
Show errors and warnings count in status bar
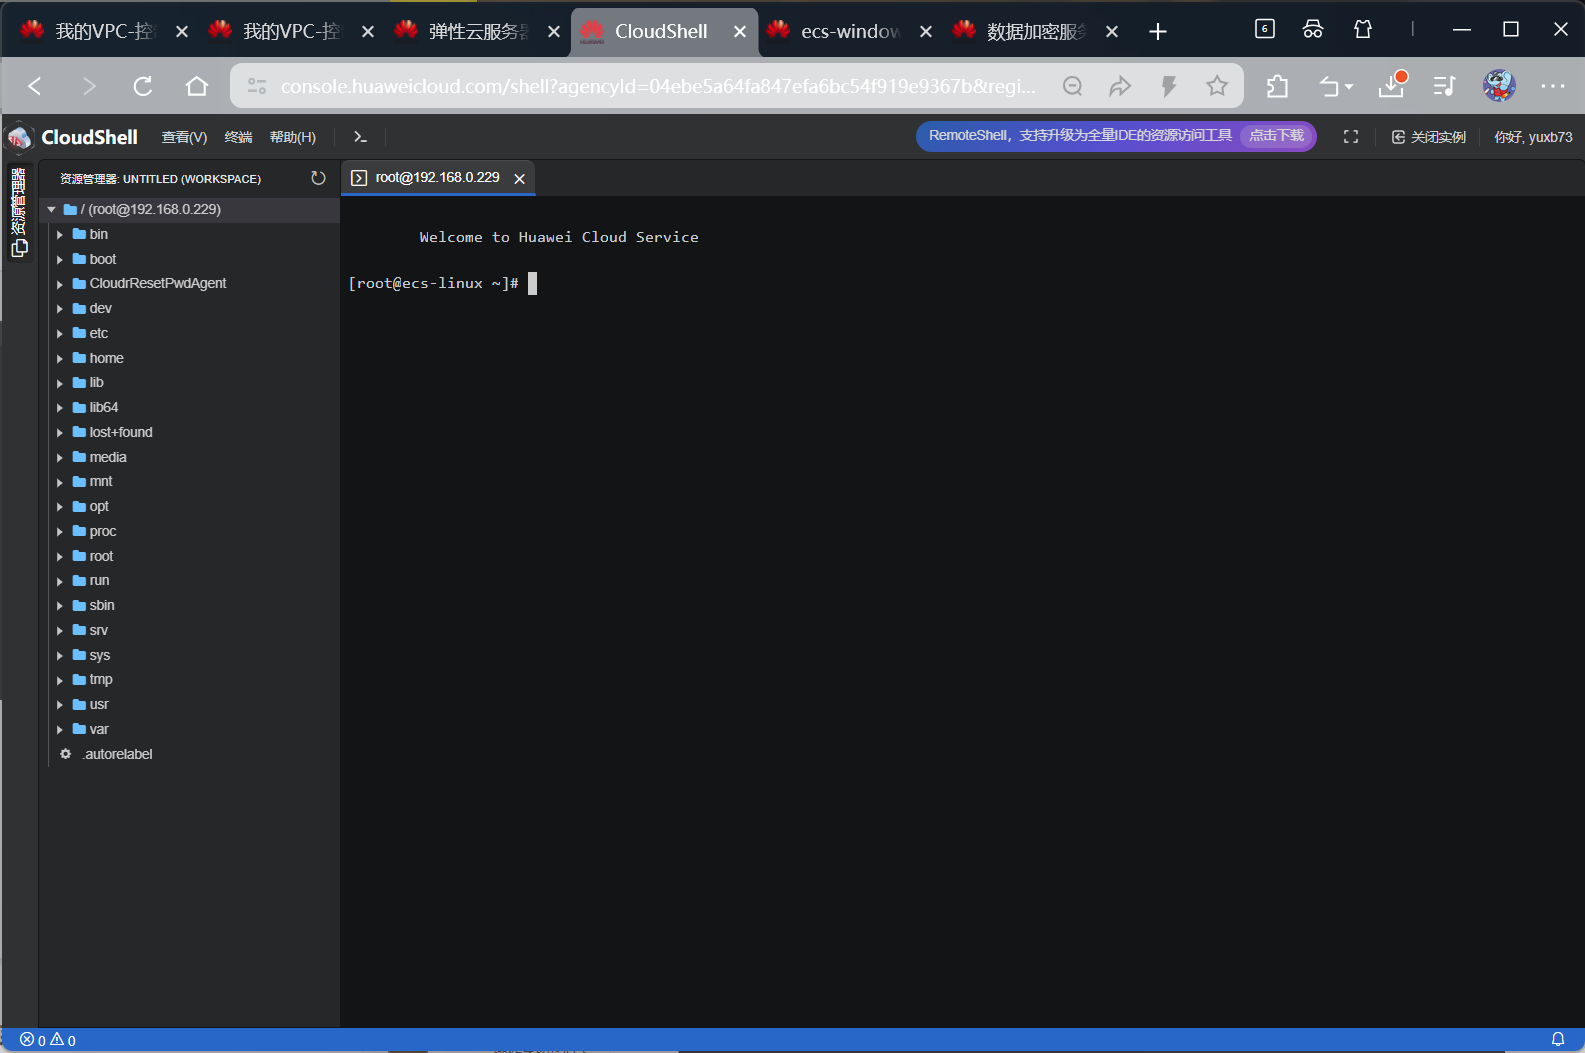[48, 1040]
